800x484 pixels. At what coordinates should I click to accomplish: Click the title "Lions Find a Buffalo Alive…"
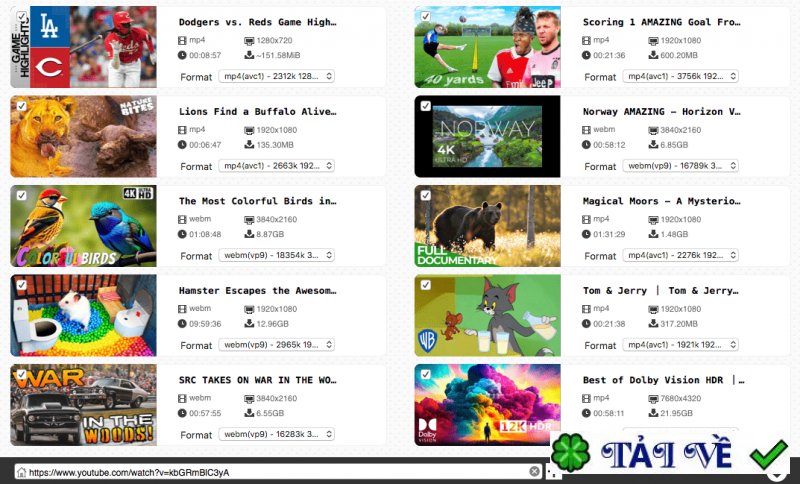(x=258, y=112)
